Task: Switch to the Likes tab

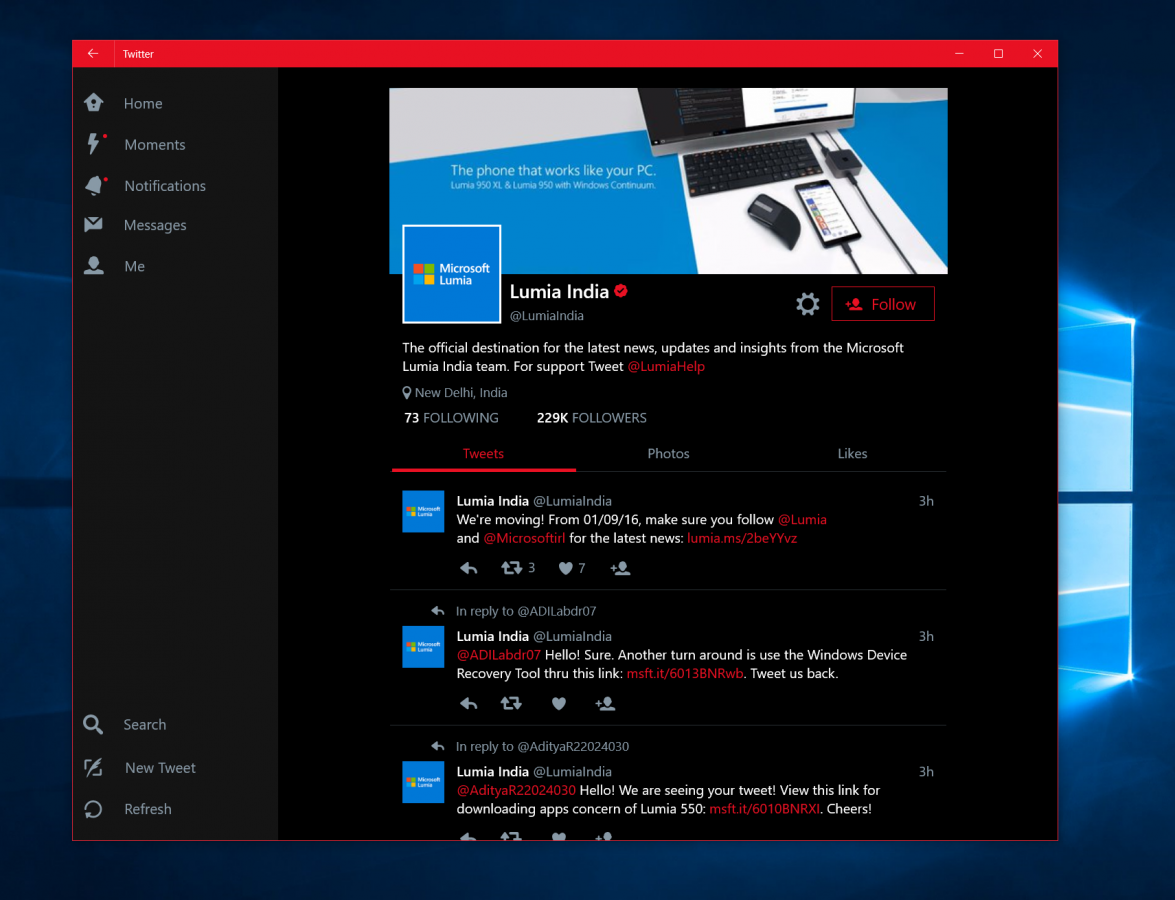Action: click(852, 453)
